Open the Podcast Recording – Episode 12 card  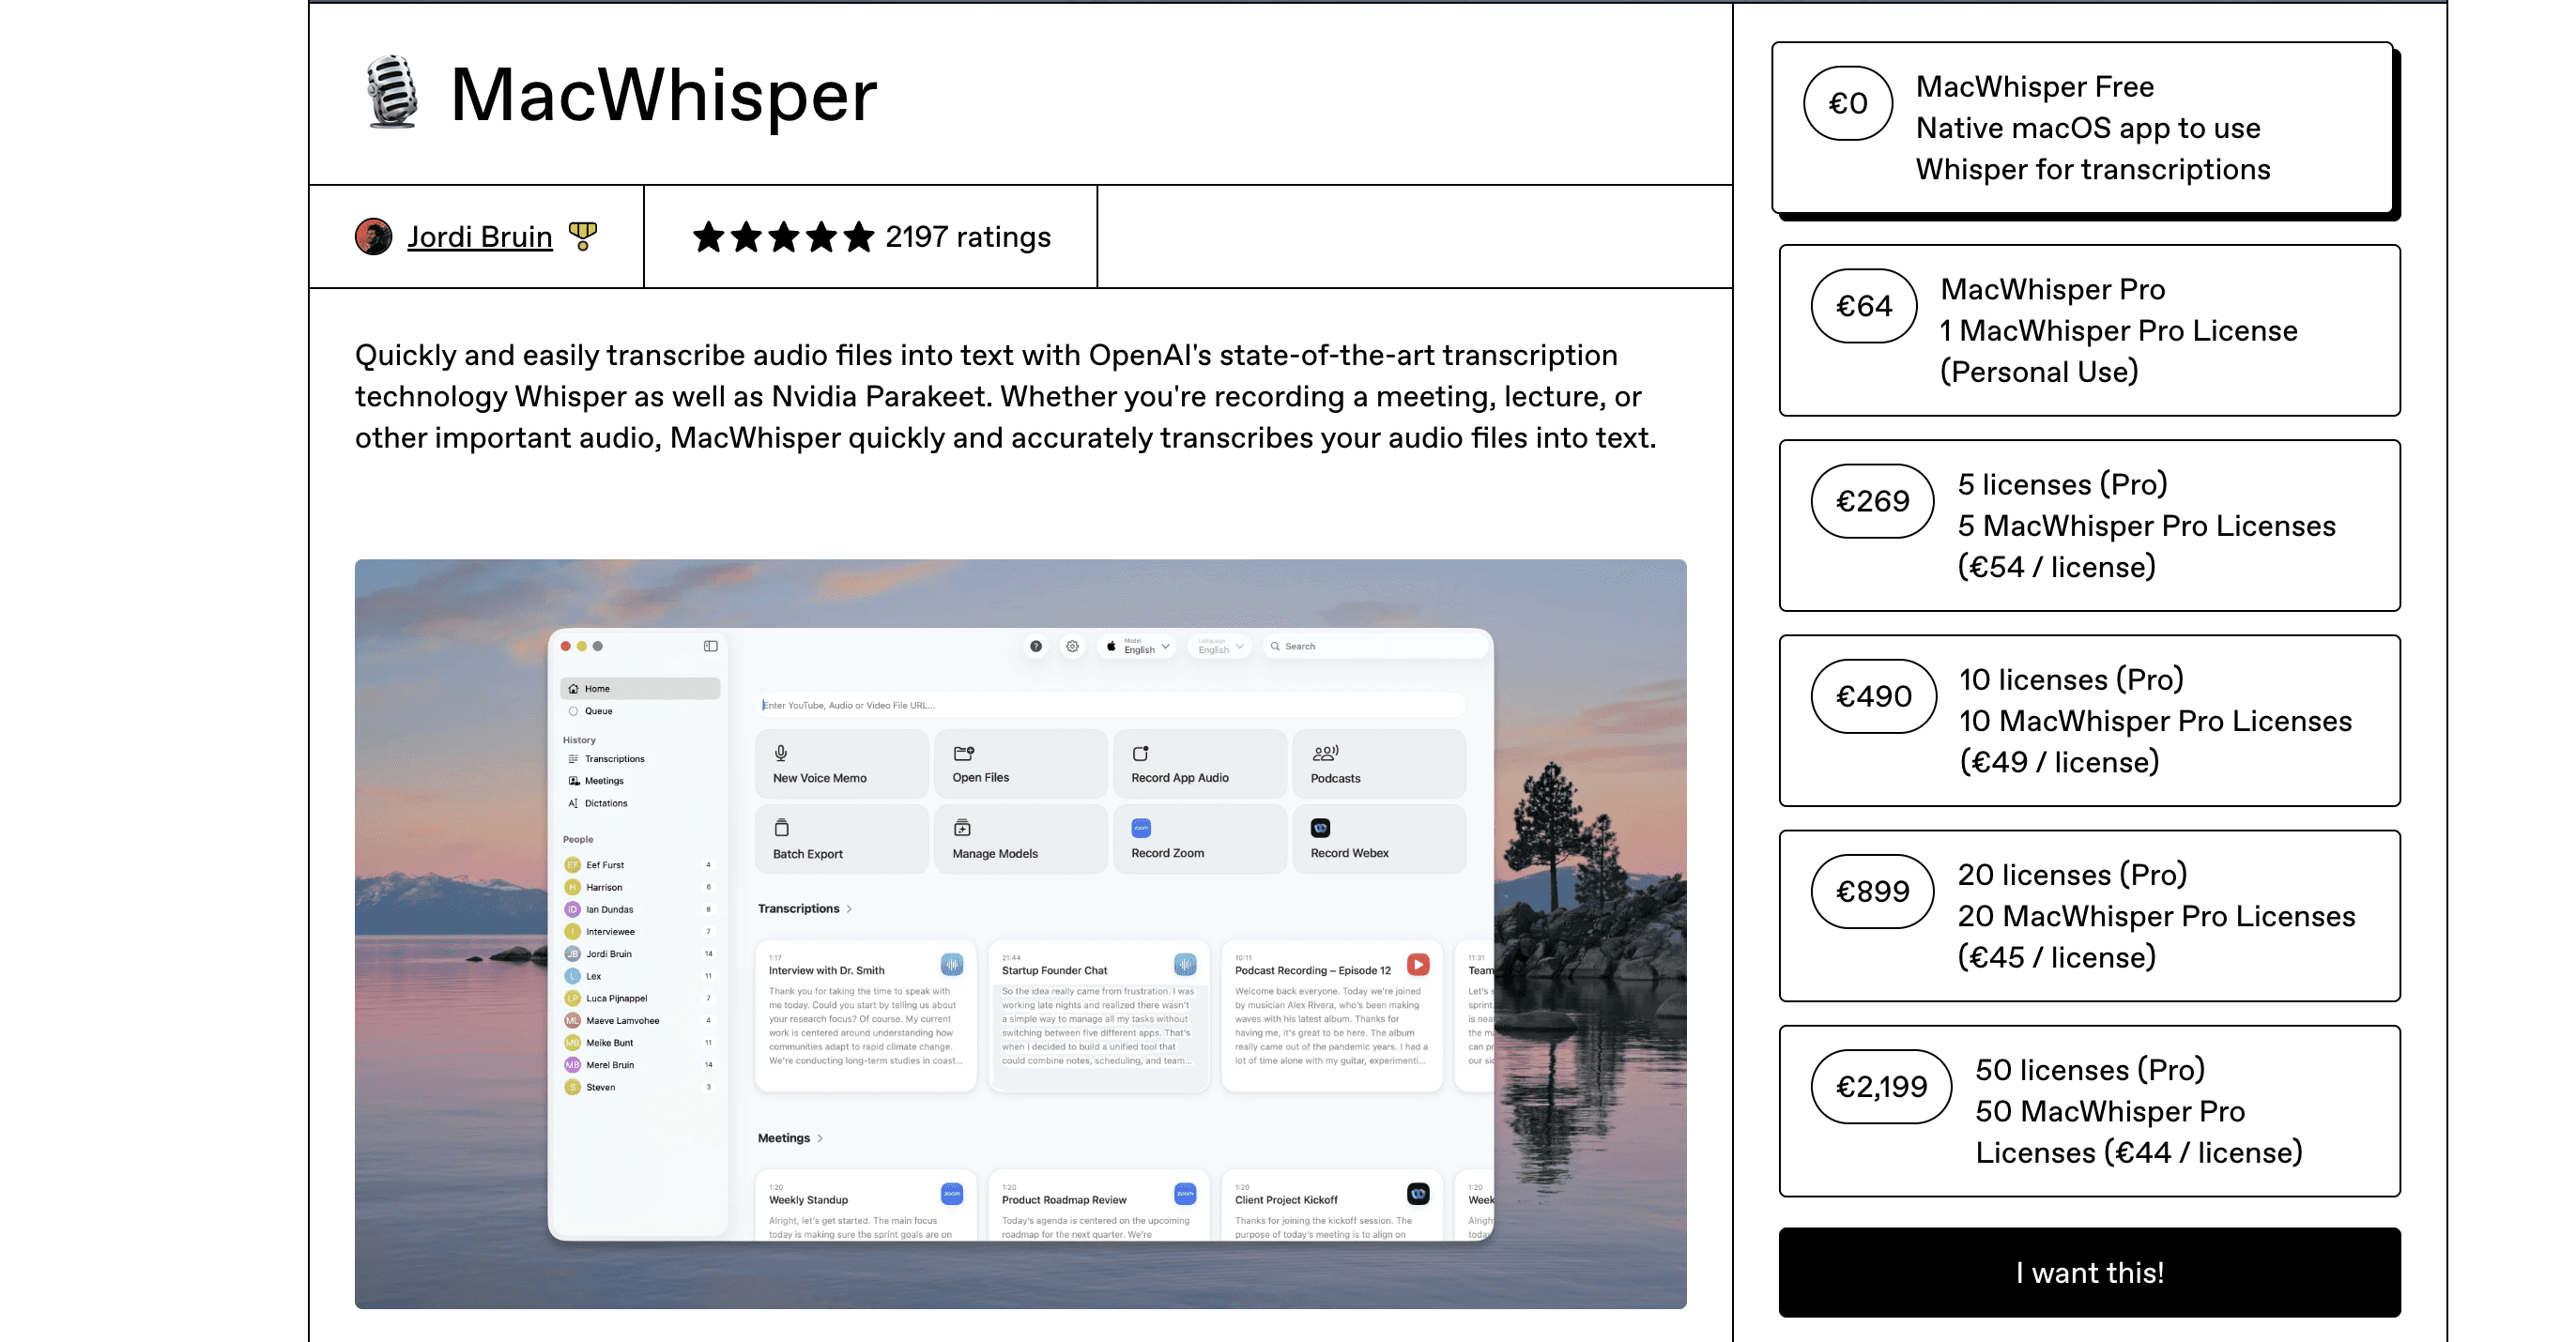click(x=1332, y=1015)
